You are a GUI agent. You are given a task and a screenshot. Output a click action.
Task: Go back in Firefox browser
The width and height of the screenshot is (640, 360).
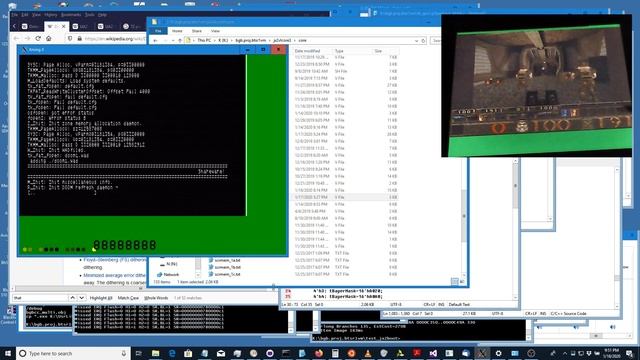click(16, 38)
